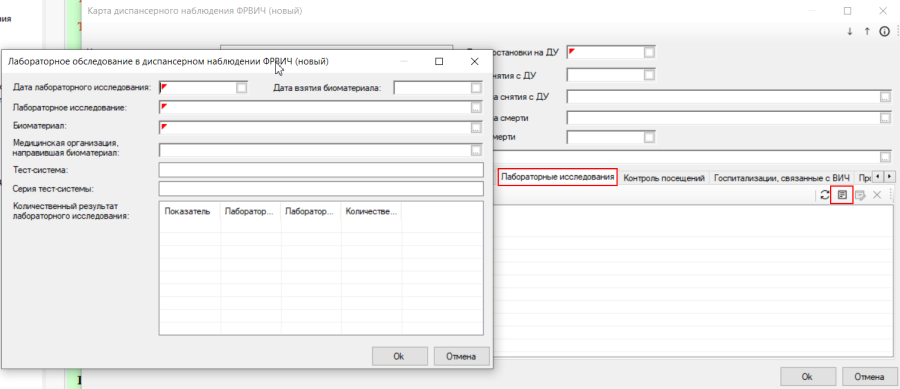Click the Показатель column header
This screenshot has height=389, width=900.
tap(187, 211)
